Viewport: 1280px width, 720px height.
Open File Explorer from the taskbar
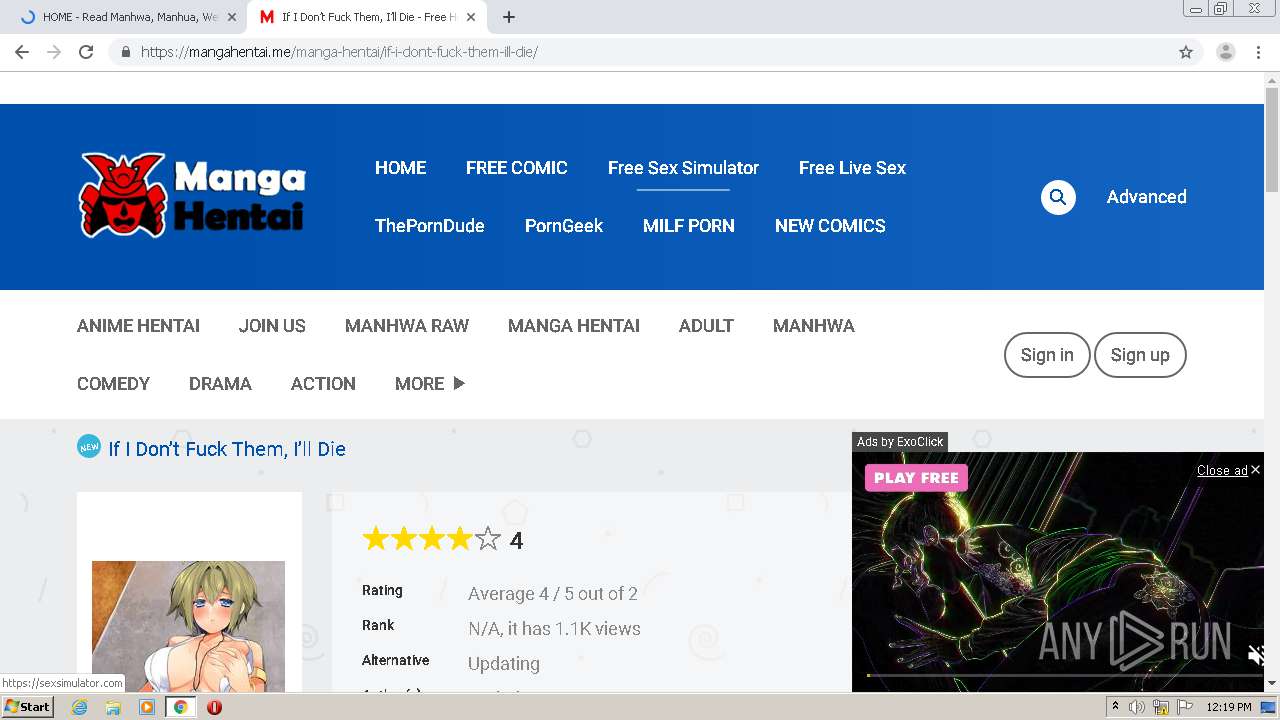113,707
